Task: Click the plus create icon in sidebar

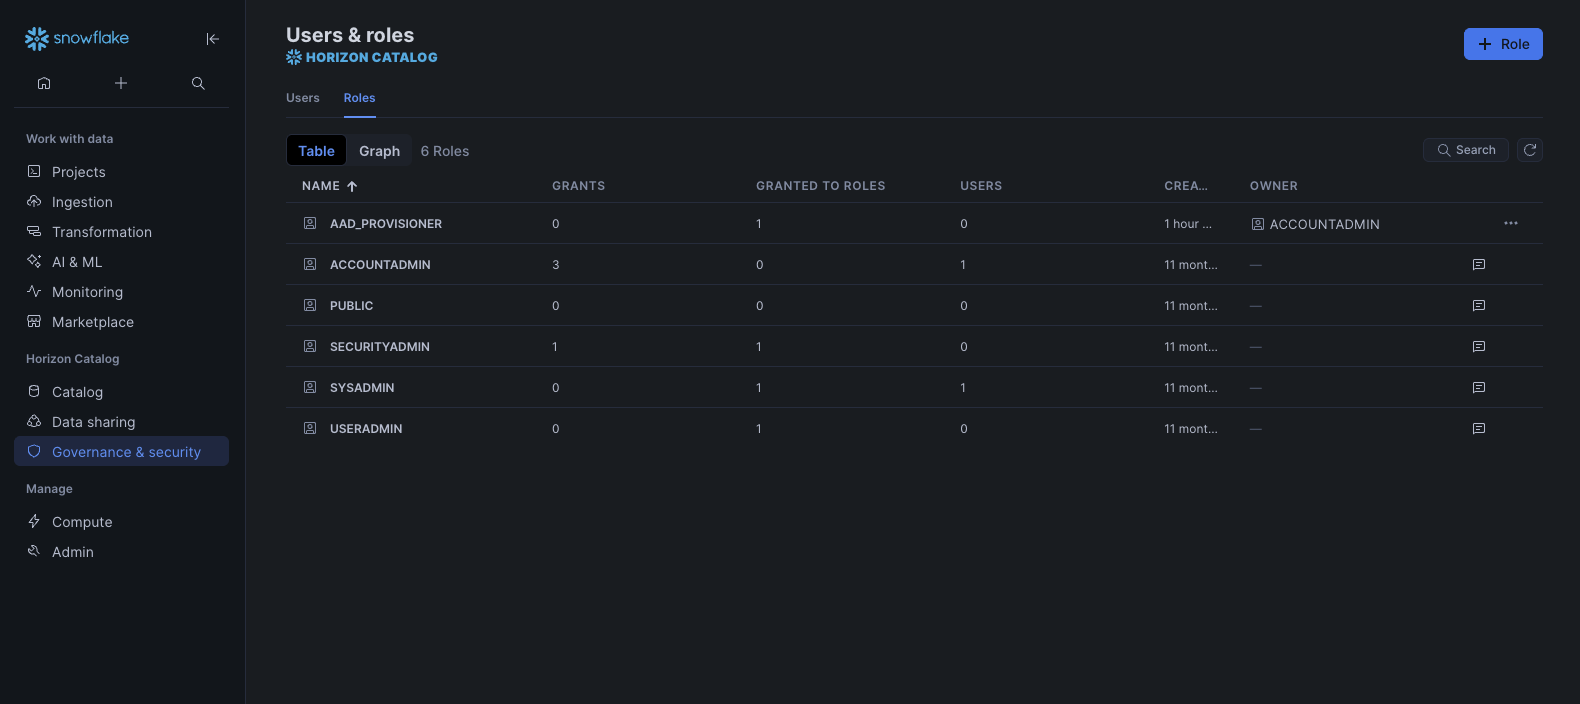Action: click(x=121, y=83)
